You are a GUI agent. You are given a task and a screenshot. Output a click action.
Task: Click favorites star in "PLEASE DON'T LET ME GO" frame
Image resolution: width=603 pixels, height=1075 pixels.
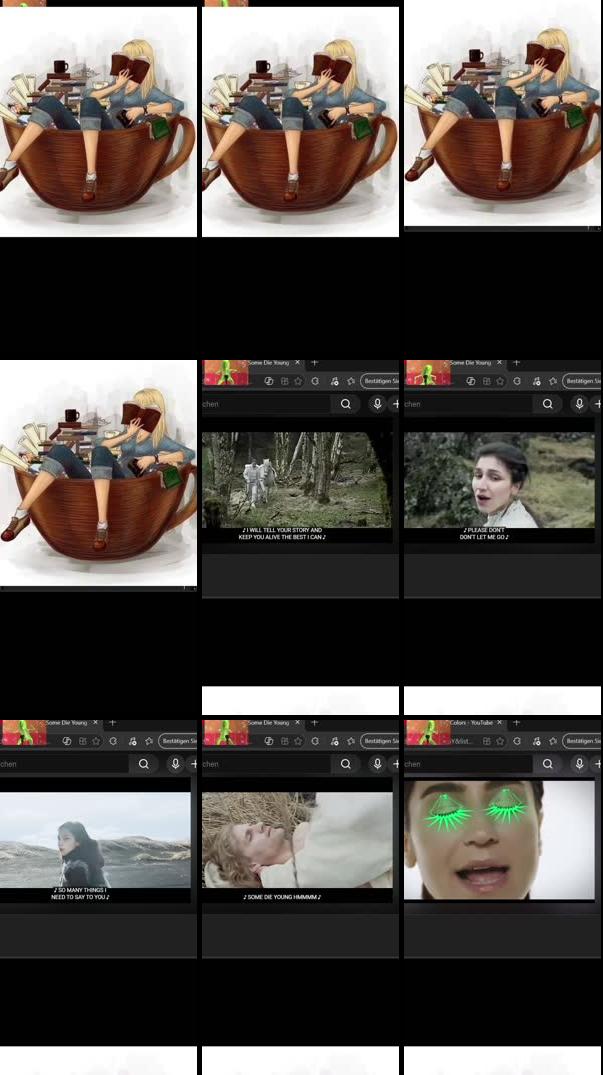click(500, 381)
